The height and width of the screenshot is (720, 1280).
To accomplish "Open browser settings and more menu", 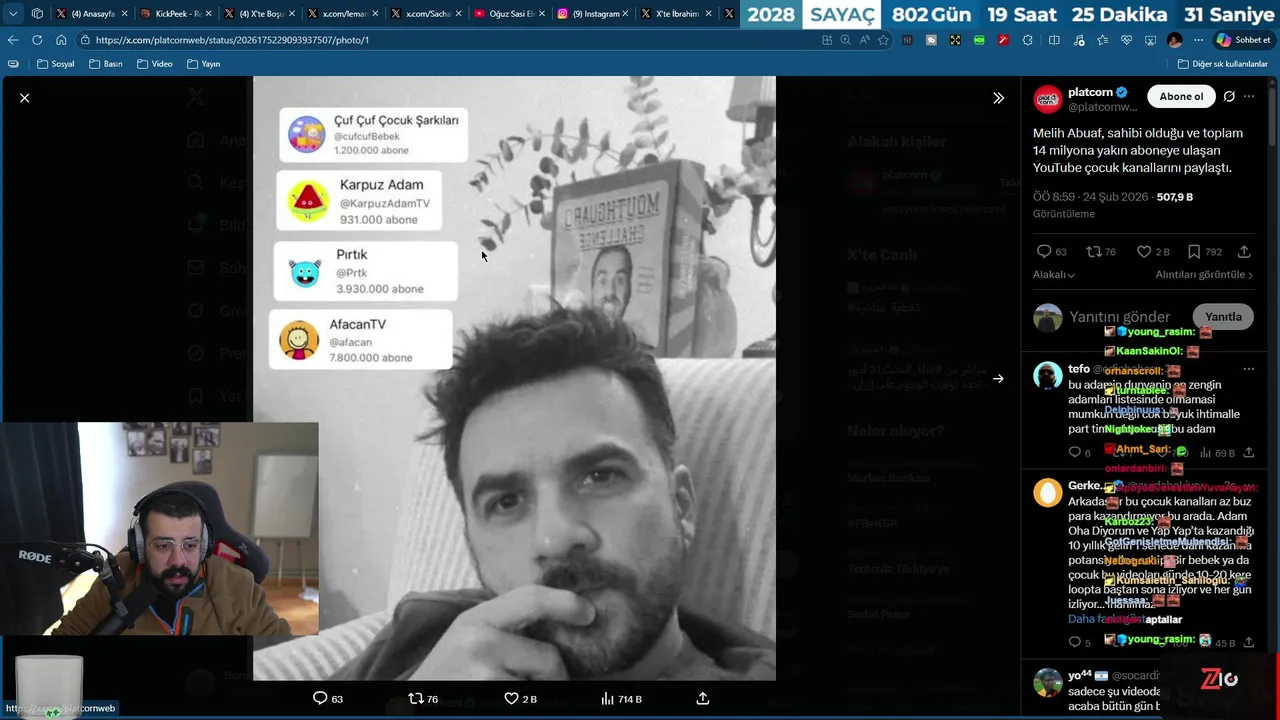I will click(x=1198, y=40).
